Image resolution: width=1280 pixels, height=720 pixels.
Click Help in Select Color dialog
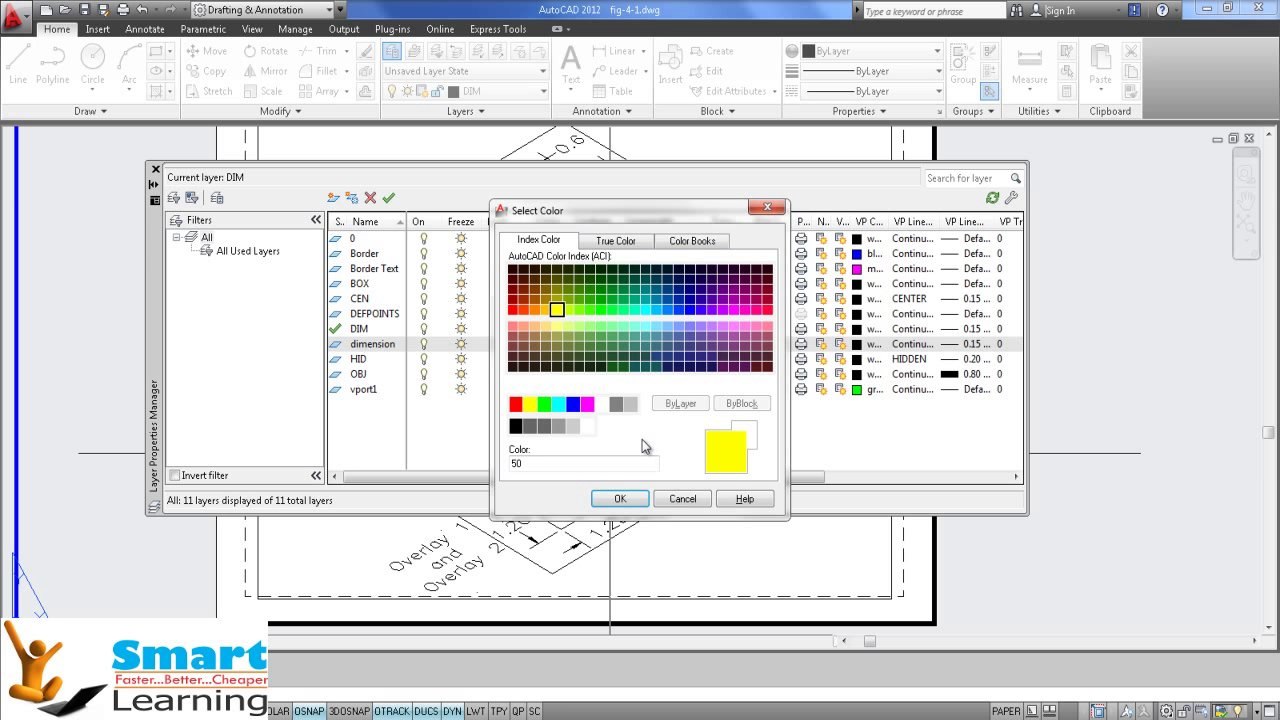[745, 499]
